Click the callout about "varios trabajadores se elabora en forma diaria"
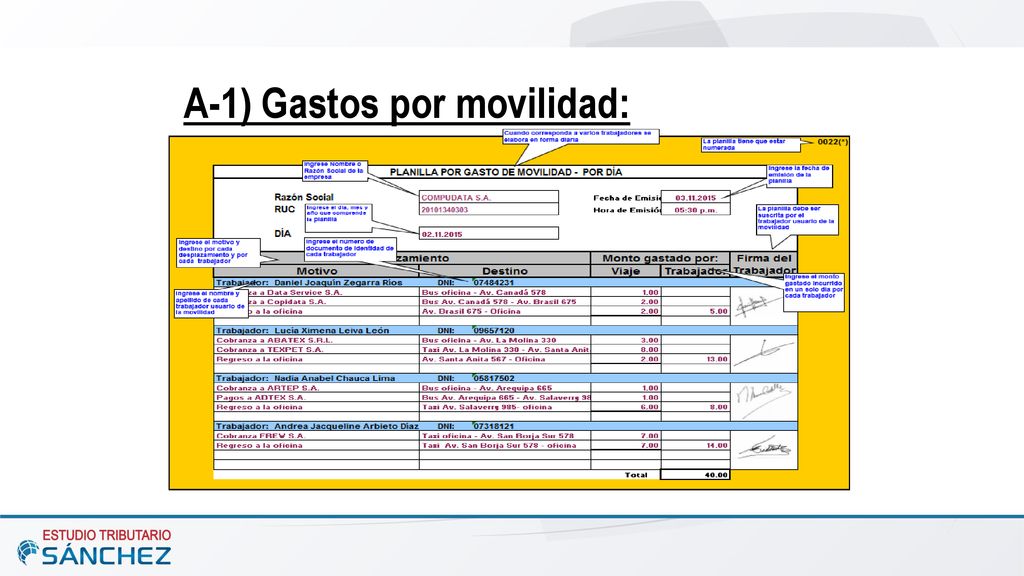This screenshot has width=1024, height=576. tap(581, 136)
